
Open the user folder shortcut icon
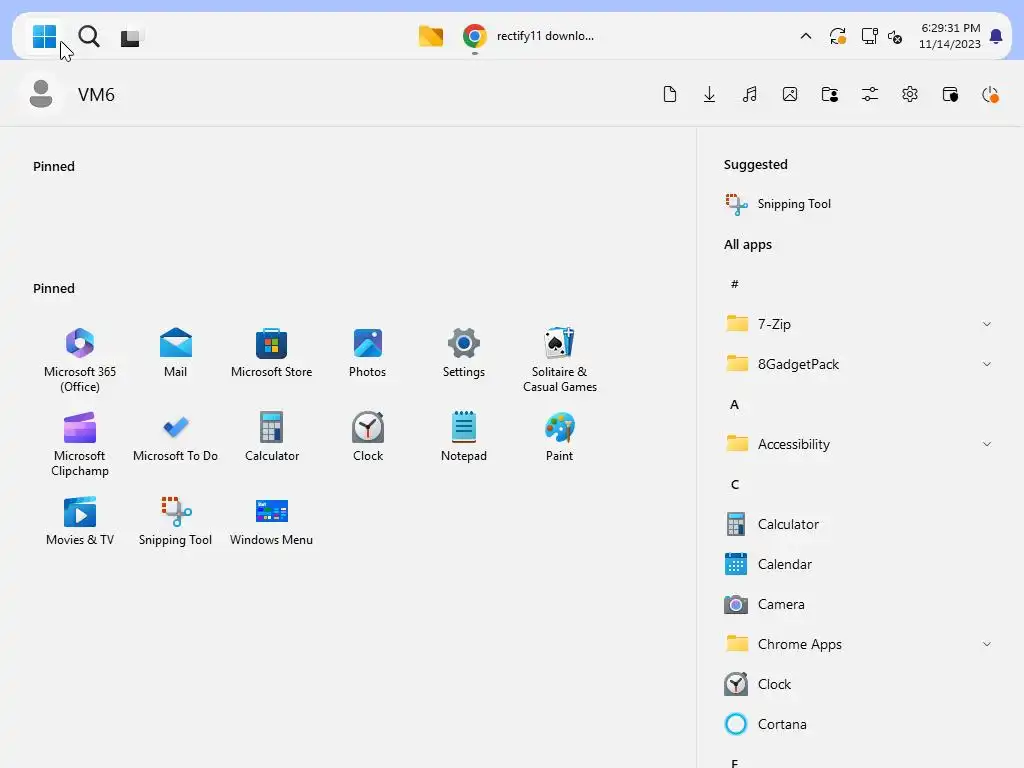(830, 95)
